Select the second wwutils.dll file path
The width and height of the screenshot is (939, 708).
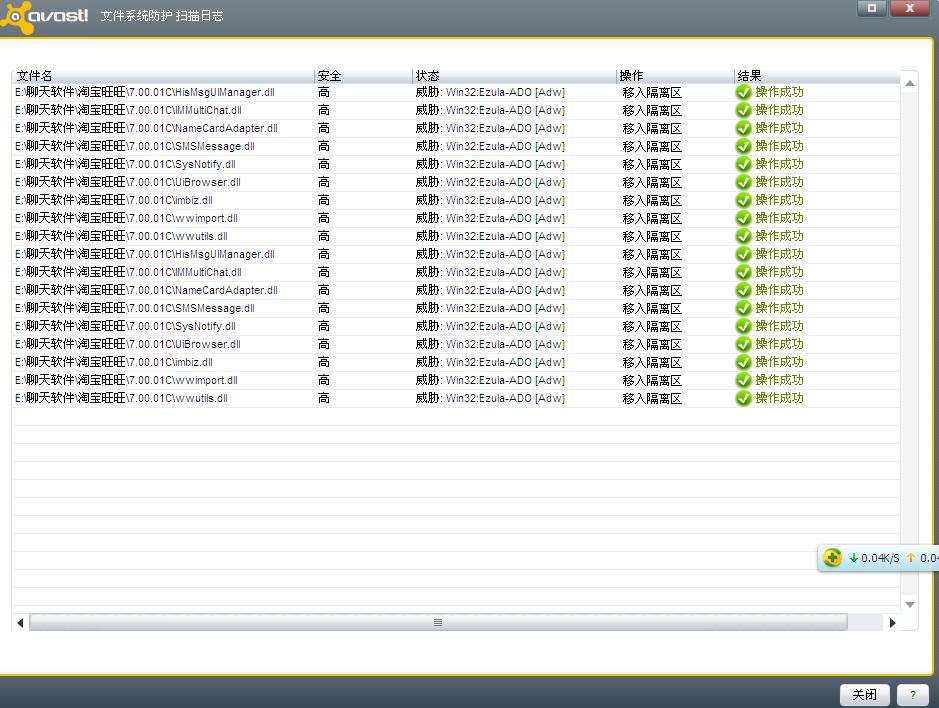[121, 398]
